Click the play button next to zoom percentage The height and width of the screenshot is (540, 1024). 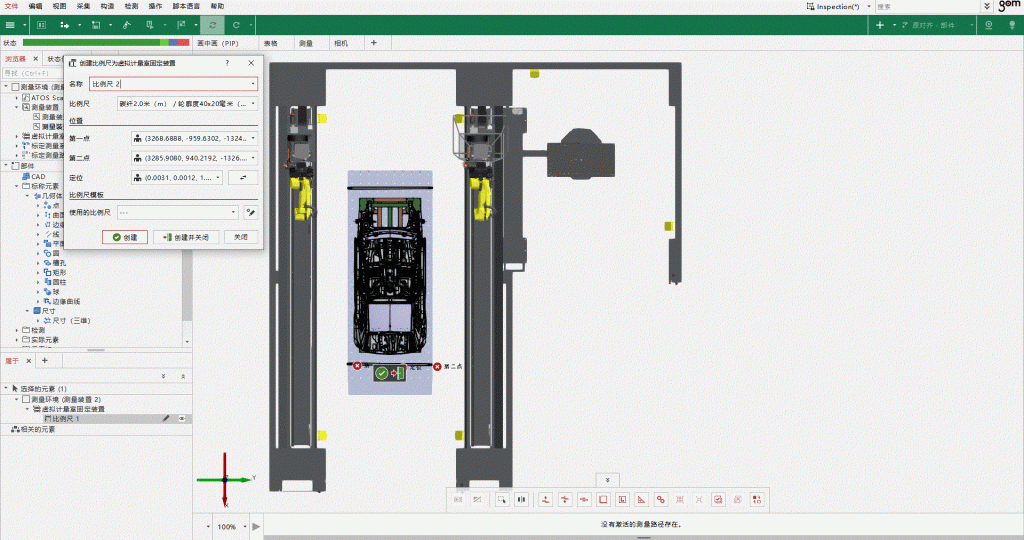(256, 526)
